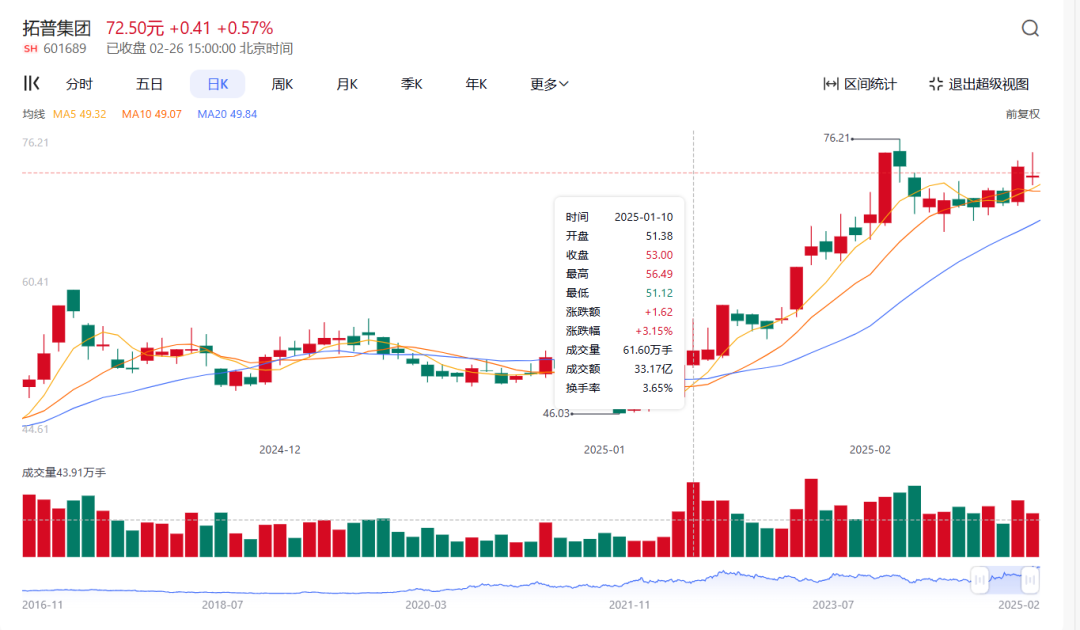Toggle the MA5 moving average line
This screenshot has height=630, width=1080.
(x=80, y=114)
